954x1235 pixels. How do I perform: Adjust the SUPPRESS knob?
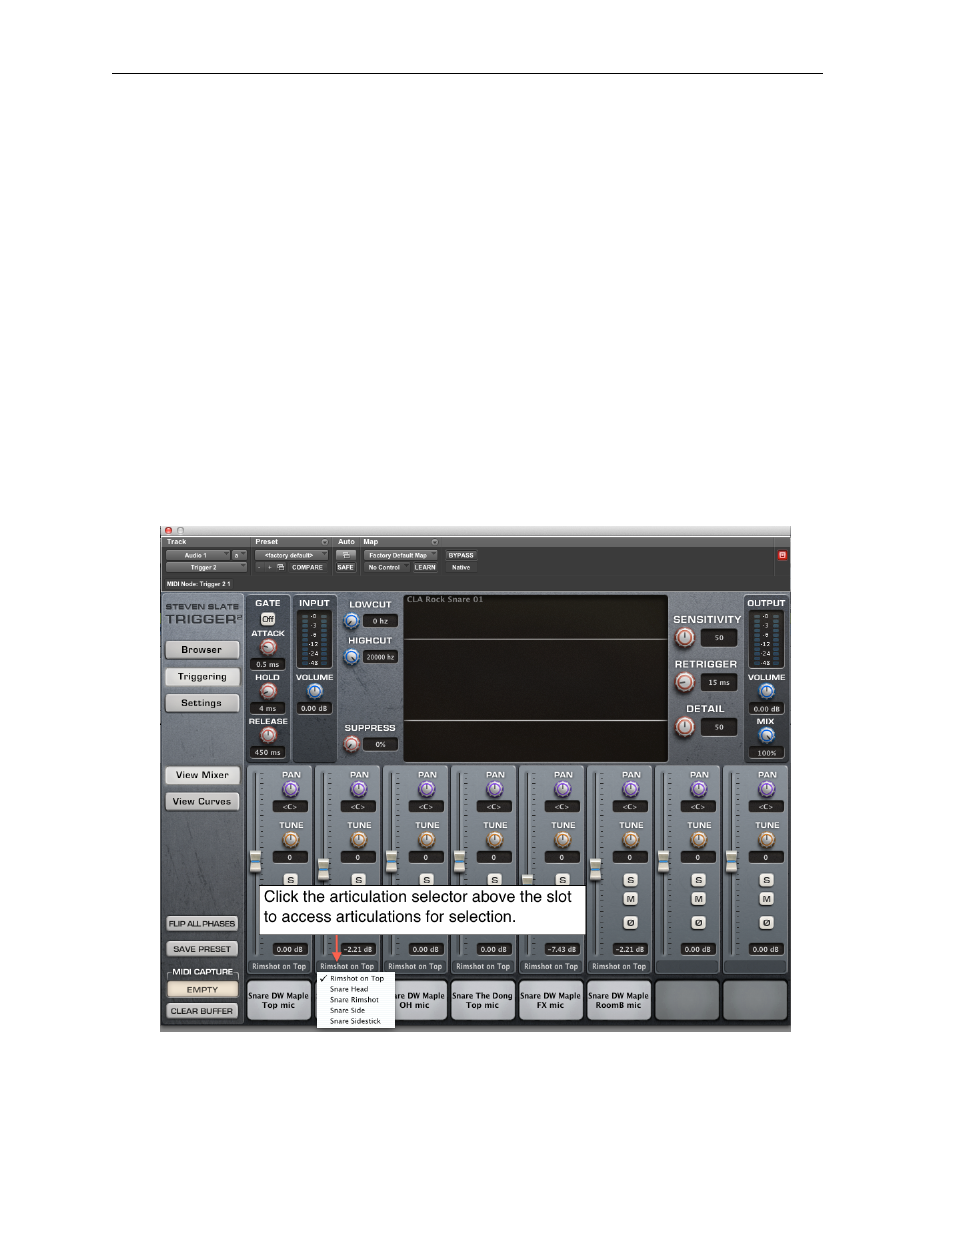coord(352,744)
